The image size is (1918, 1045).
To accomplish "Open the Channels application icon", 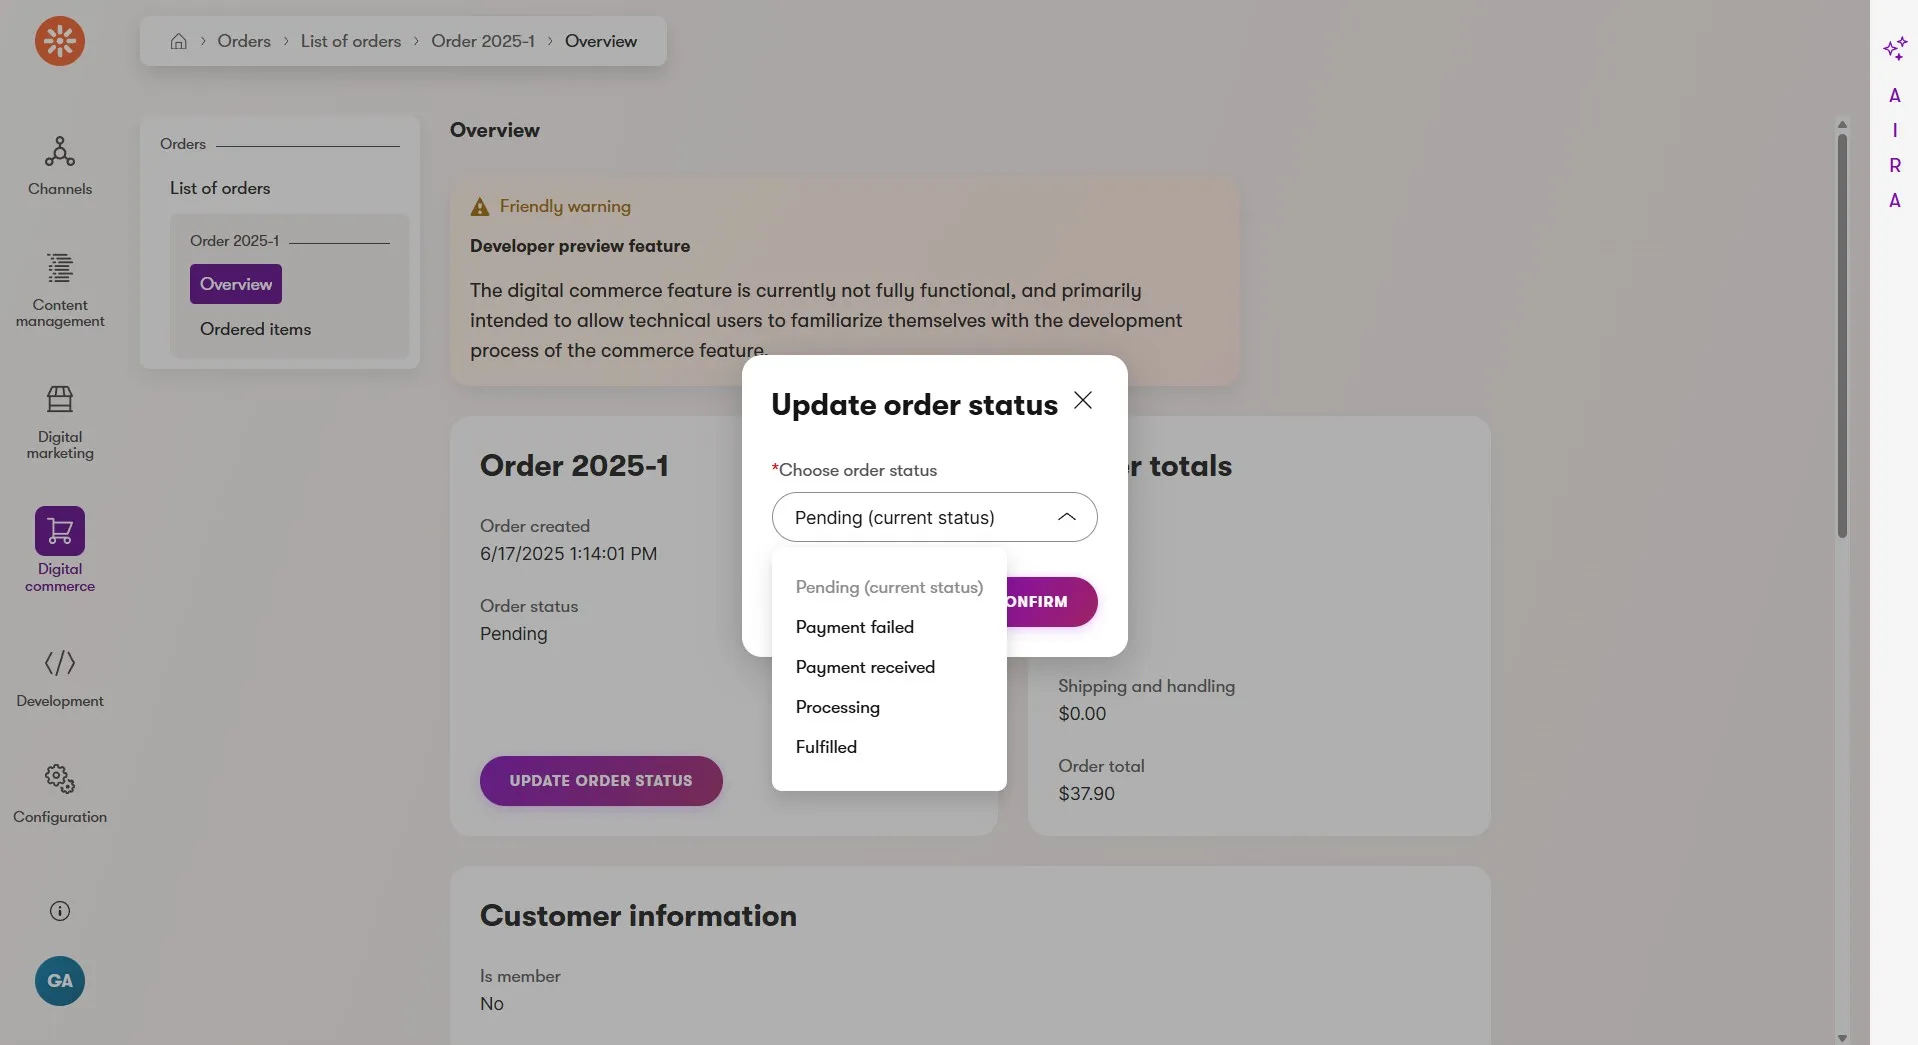I will 60,152.
